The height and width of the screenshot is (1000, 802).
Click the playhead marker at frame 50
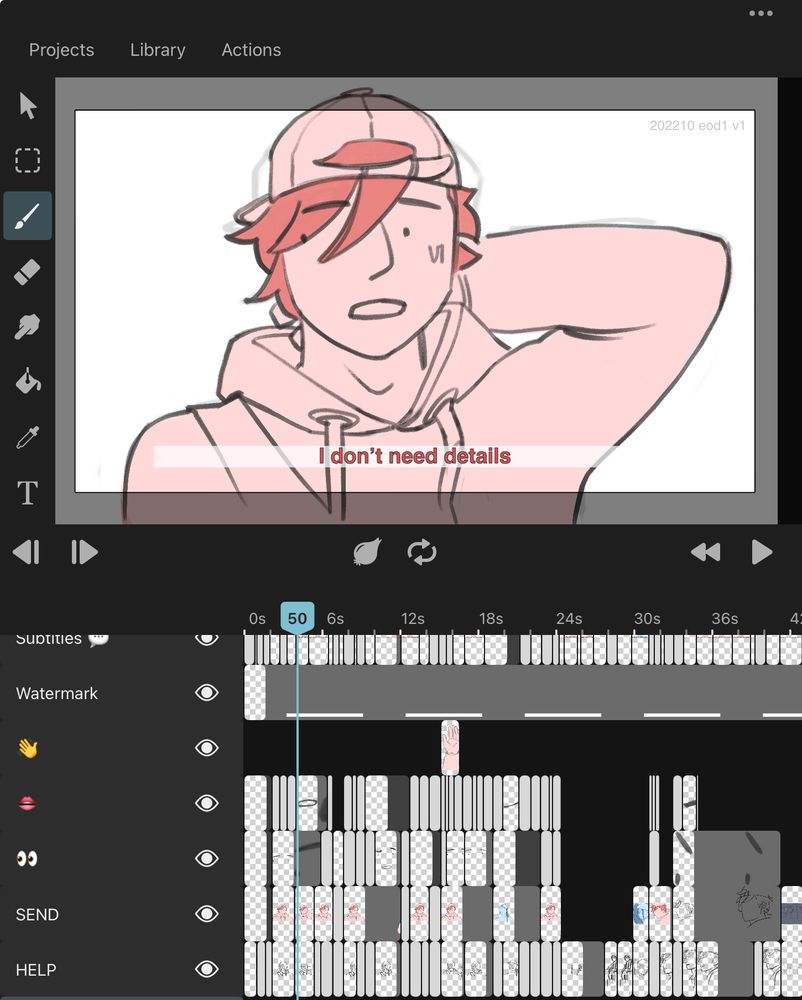point(296,618)
